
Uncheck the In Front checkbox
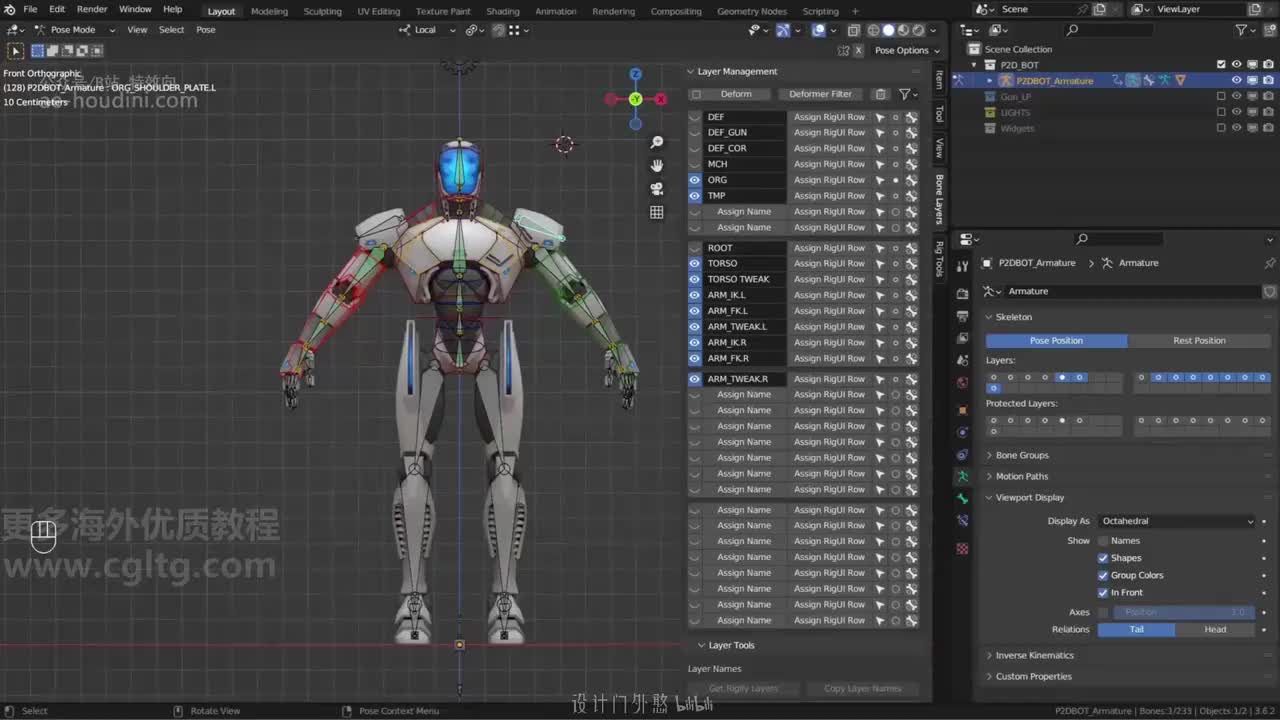tap(1103, 593)
